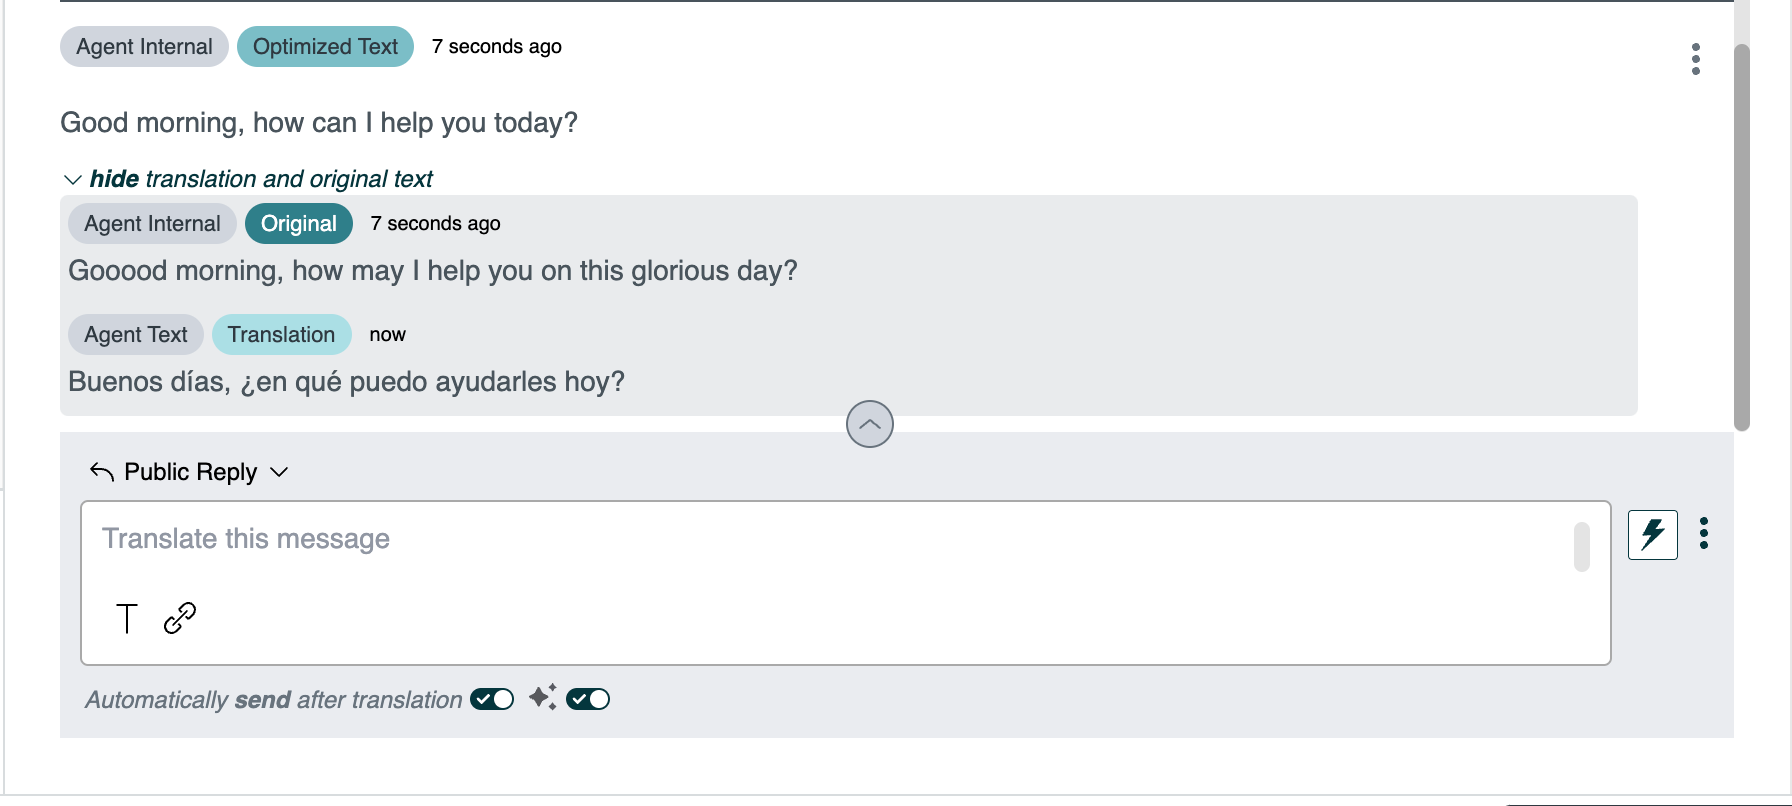Click the Agent Text label
1792x806 pixels.
pyautogui.click(x=136, y=334)
